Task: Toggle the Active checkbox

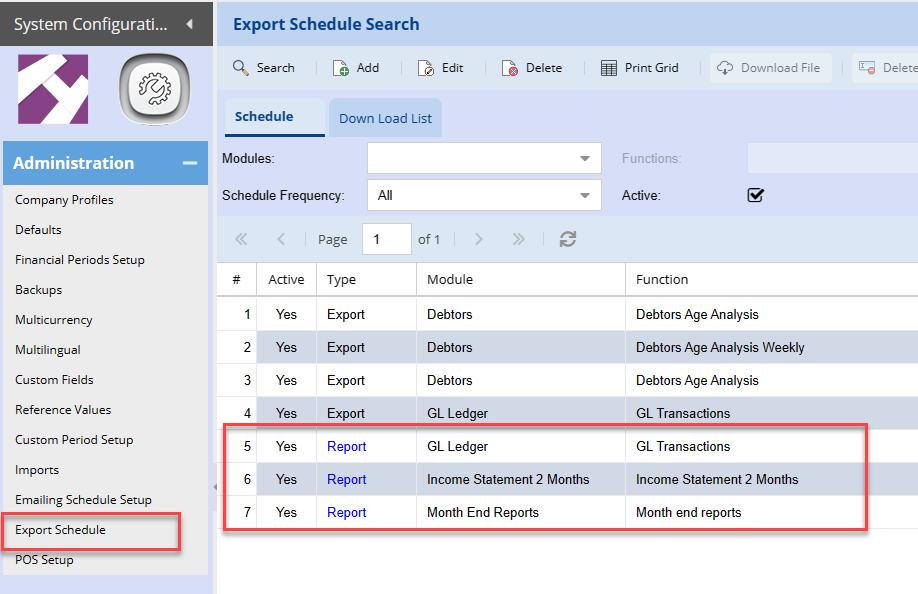Action: coord(756,195)
